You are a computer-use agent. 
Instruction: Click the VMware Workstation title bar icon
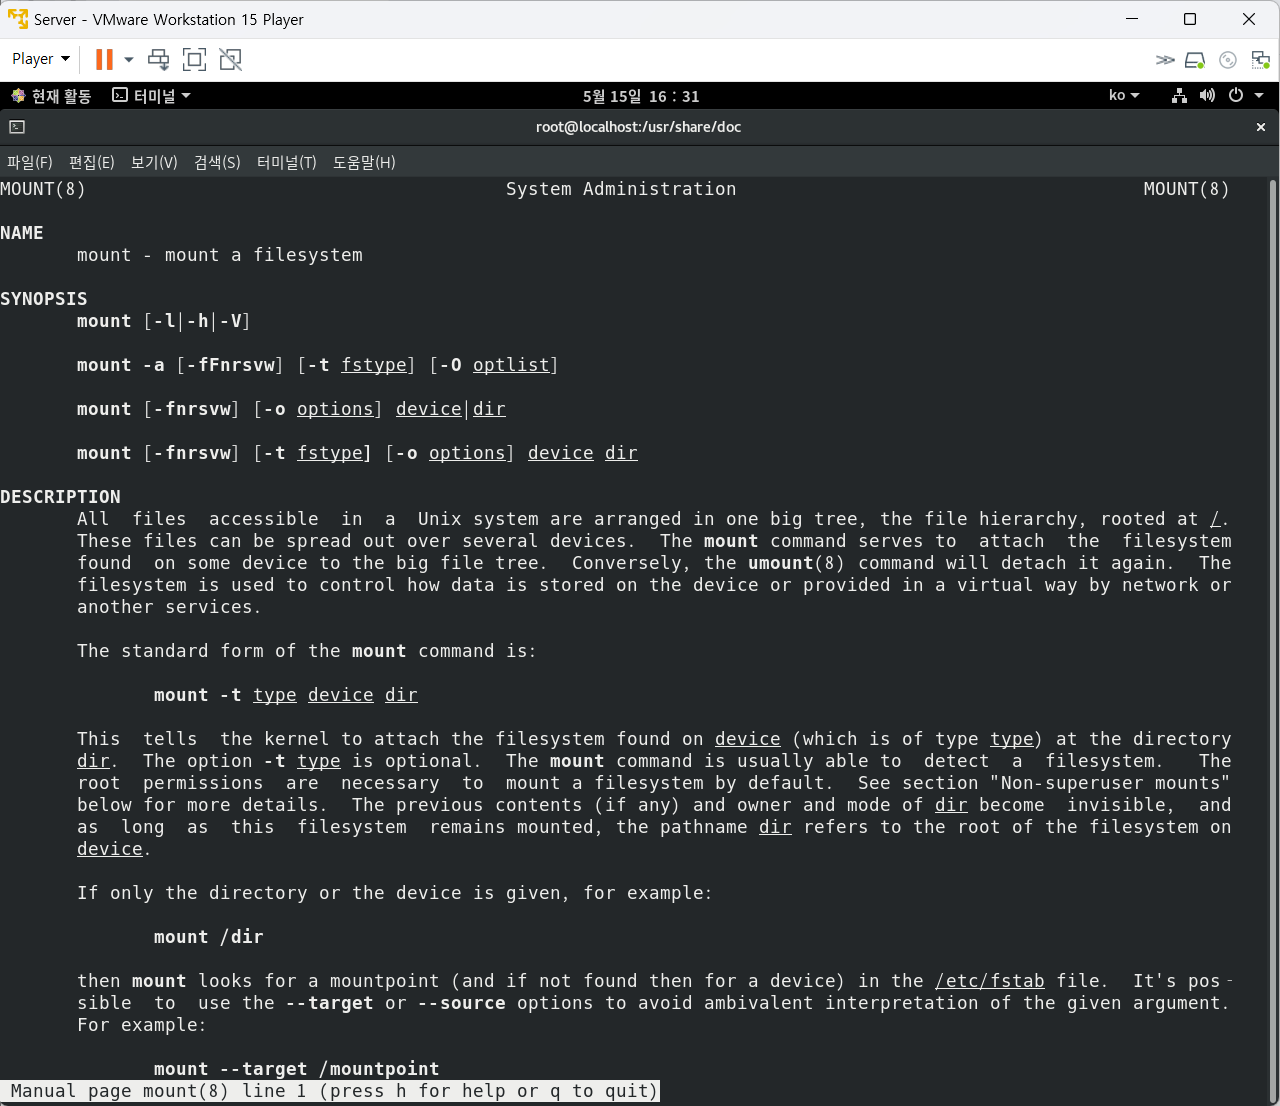pos(17,19)
